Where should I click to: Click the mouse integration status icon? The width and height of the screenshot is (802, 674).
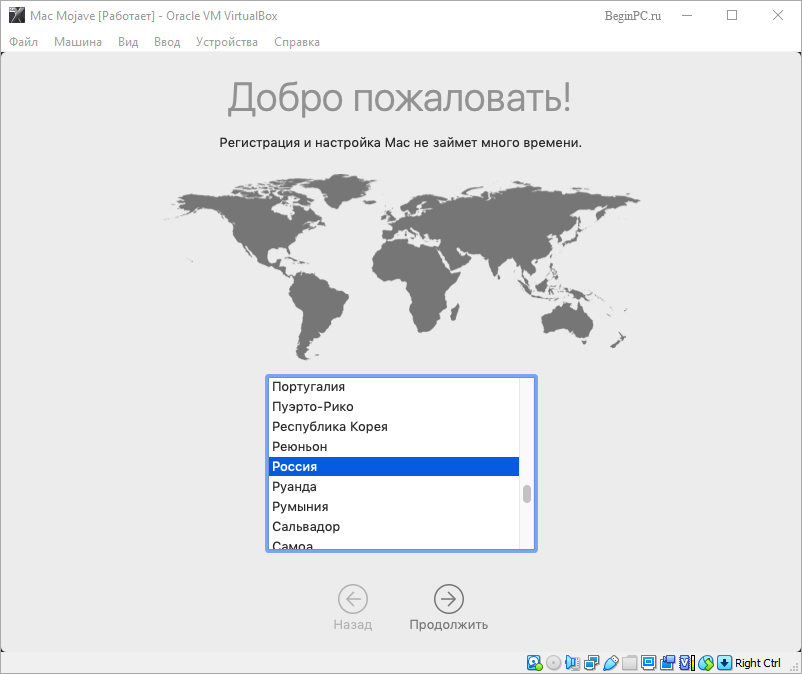point(706,663)
